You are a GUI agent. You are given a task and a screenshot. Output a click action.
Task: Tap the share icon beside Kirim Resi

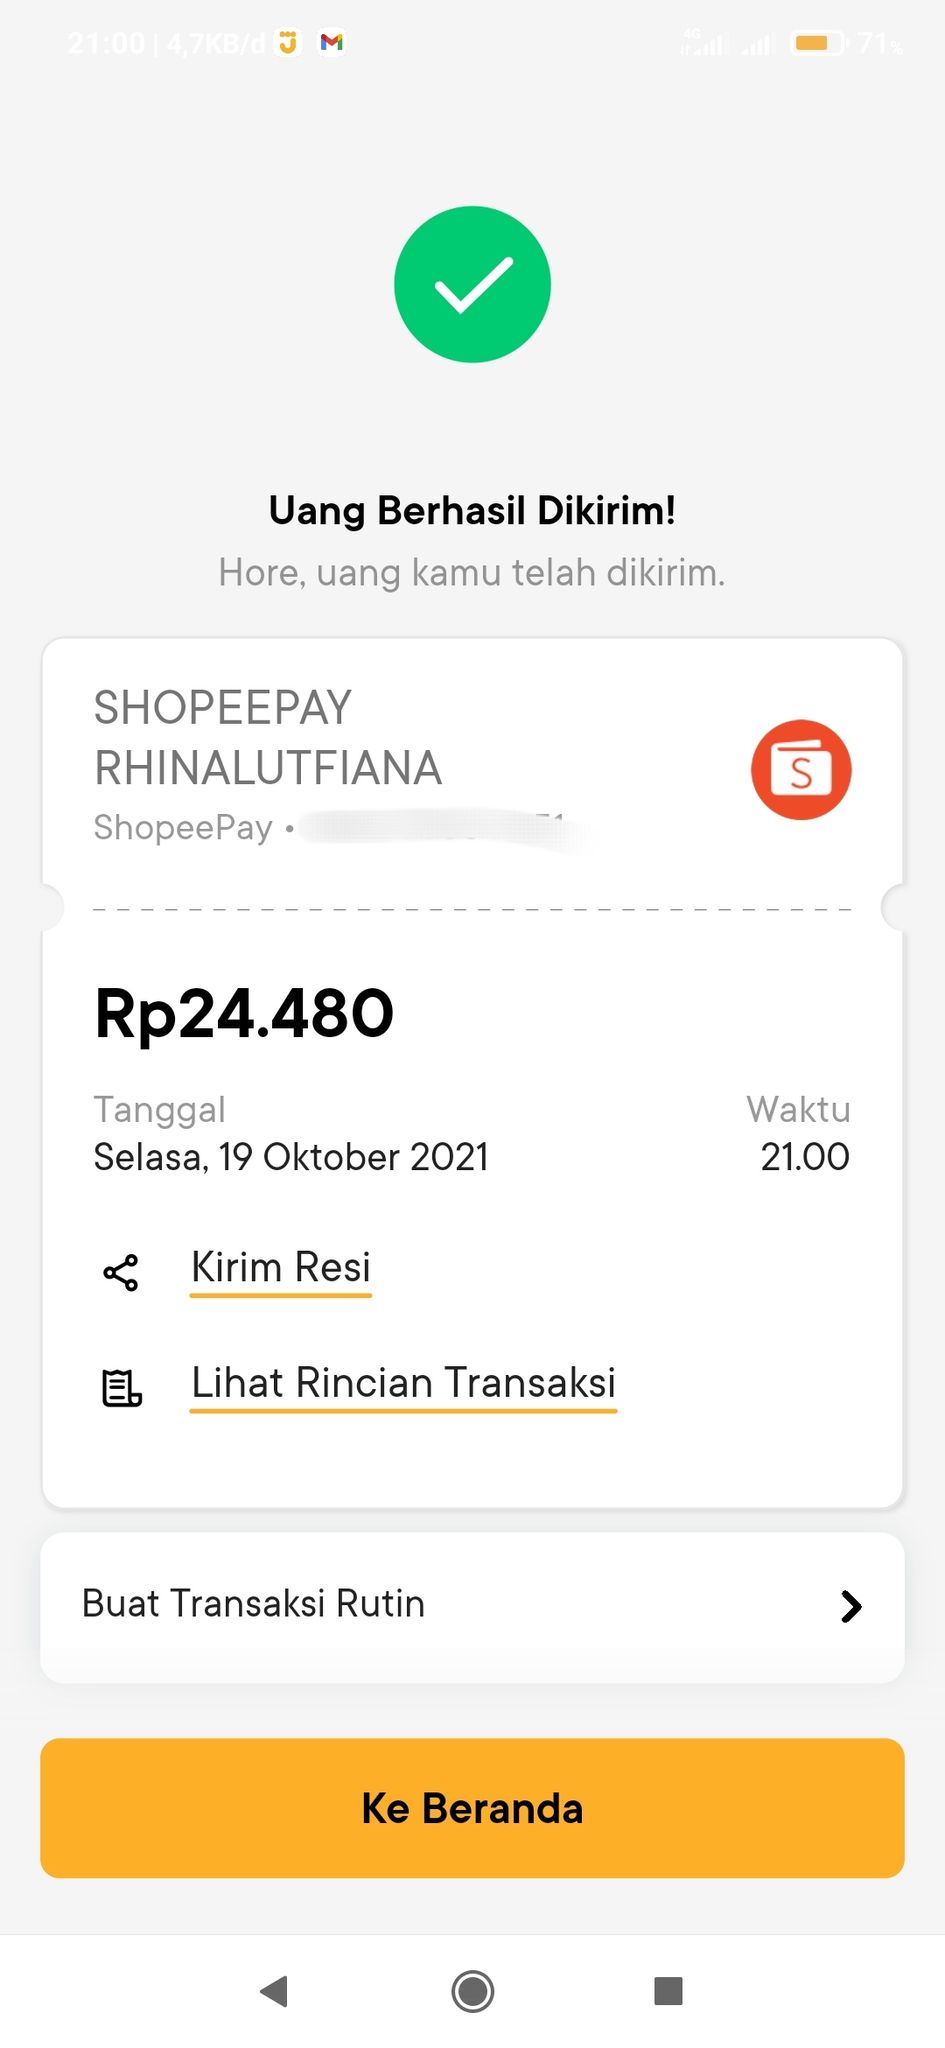point(121,1272)
